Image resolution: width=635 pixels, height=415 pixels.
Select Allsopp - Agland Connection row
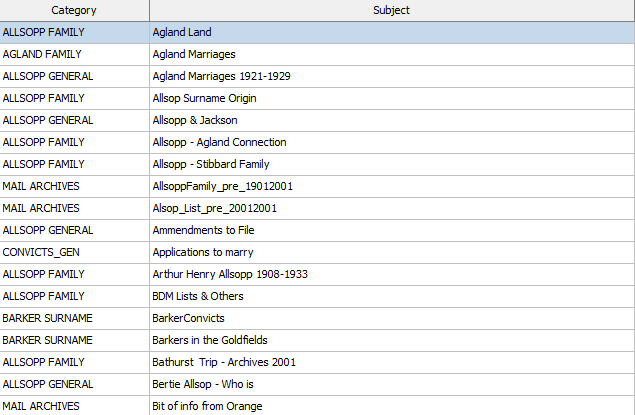click(x=219, y=142)
